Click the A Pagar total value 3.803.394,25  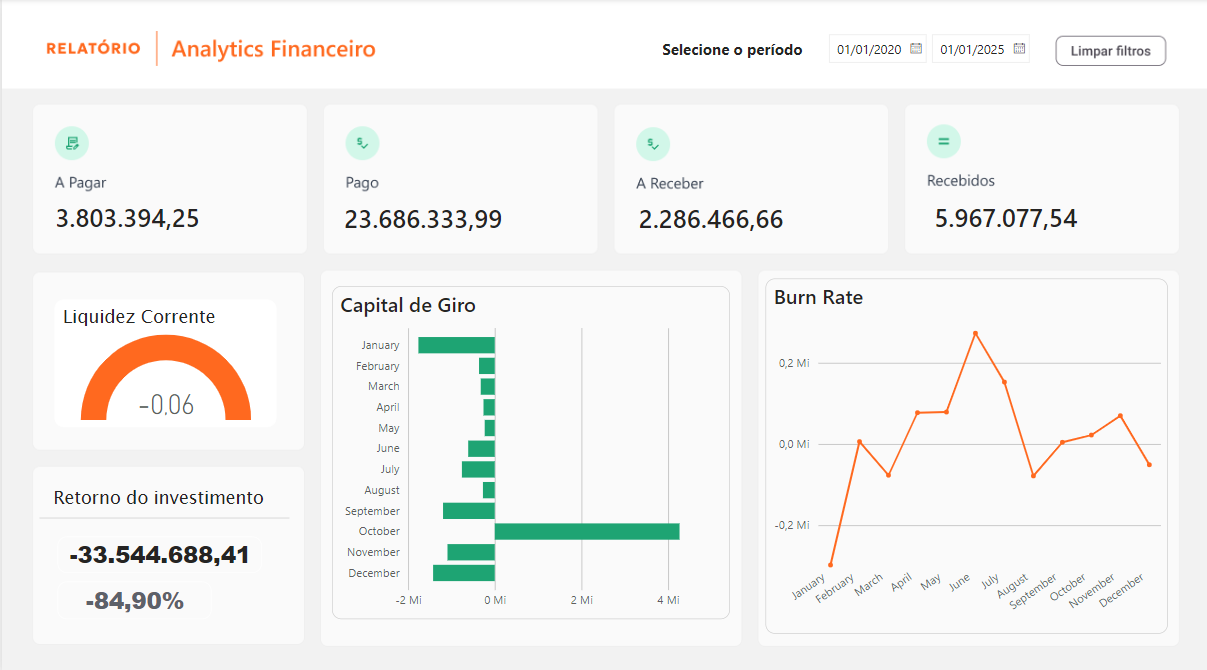tap(127, 218)
